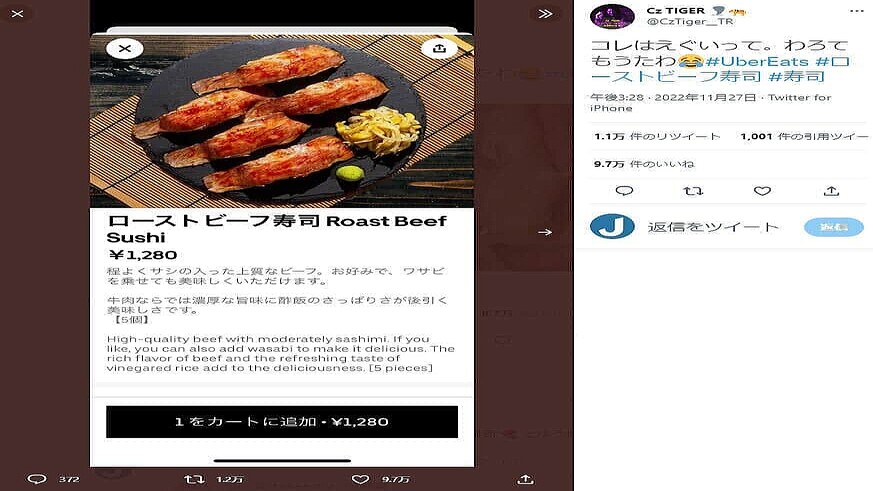Open the @CzTiger_TR handle link

(690, 22)
